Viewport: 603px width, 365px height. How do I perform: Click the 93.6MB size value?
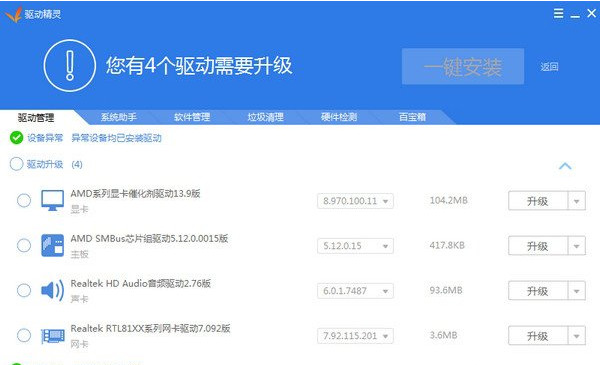click(446, 290)
